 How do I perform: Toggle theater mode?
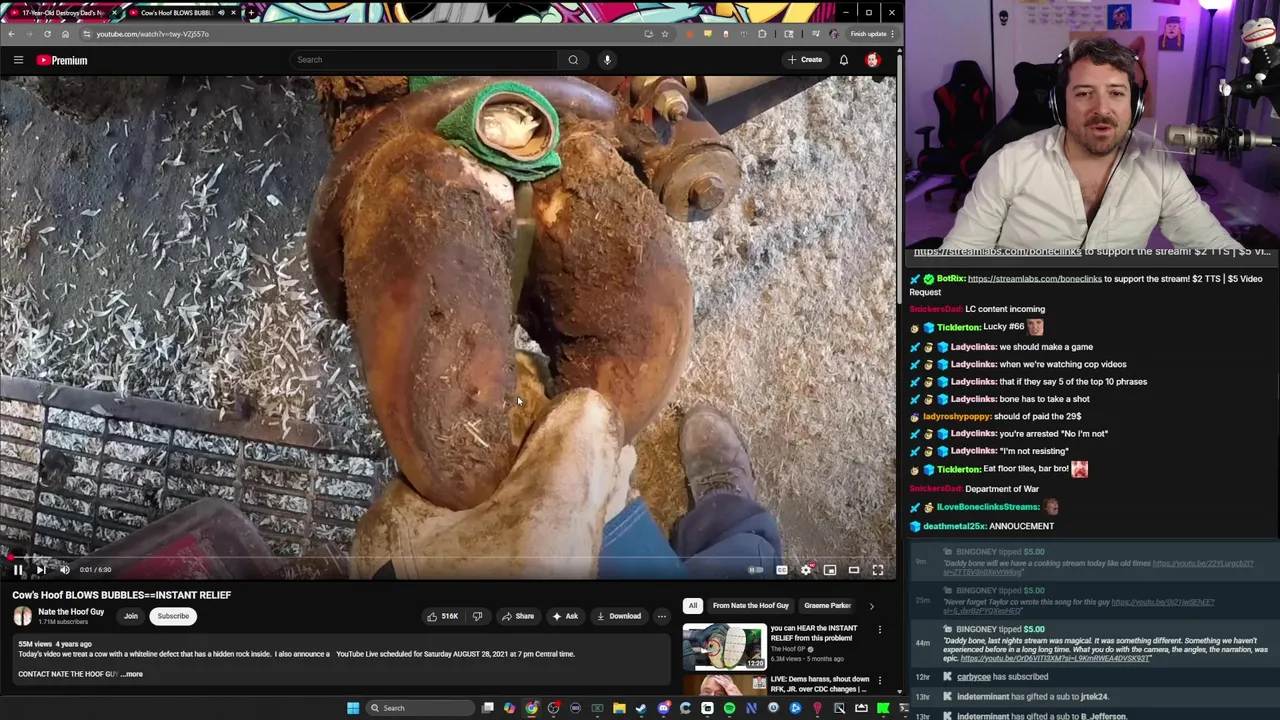click(854, 570)
